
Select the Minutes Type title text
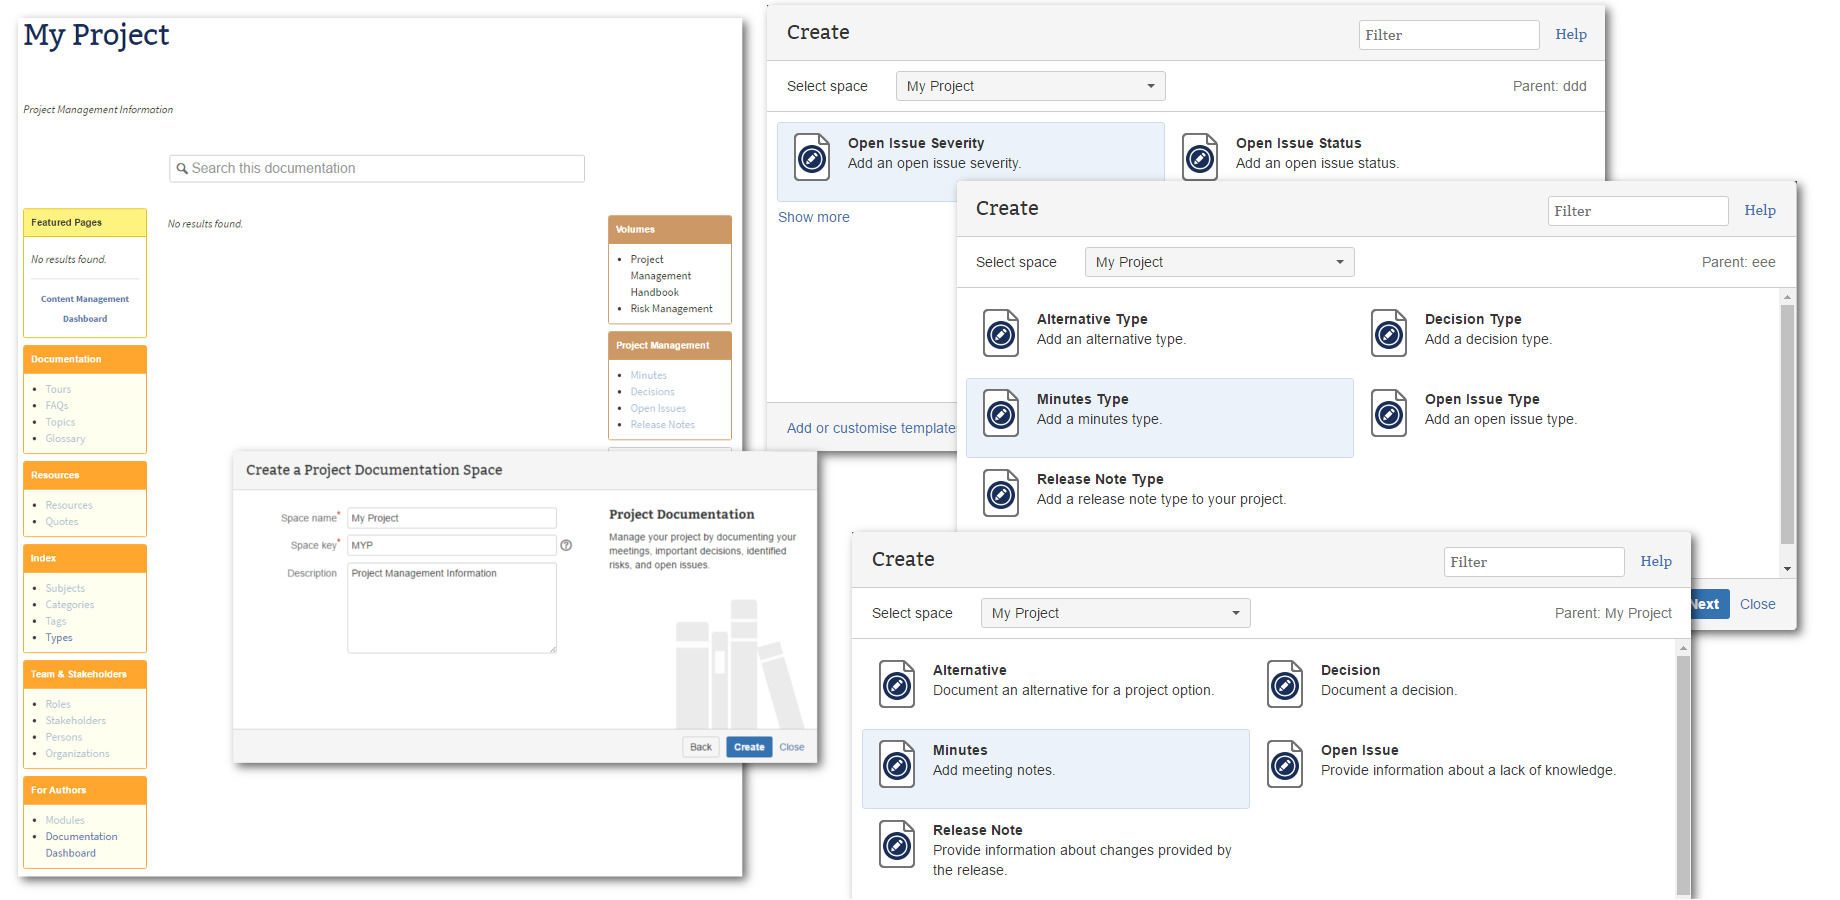click(1082, 399)
